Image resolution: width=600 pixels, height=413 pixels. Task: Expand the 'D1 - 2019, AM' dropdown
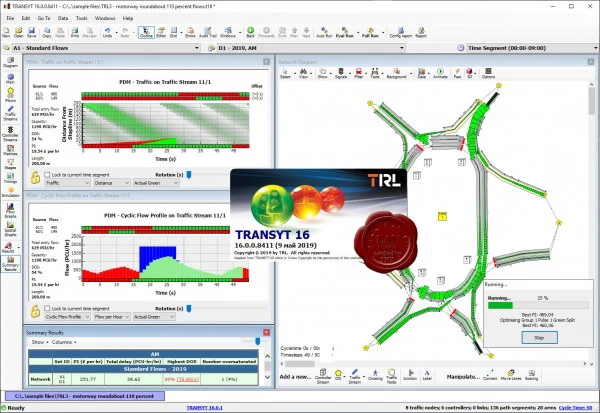click(402, 48)
